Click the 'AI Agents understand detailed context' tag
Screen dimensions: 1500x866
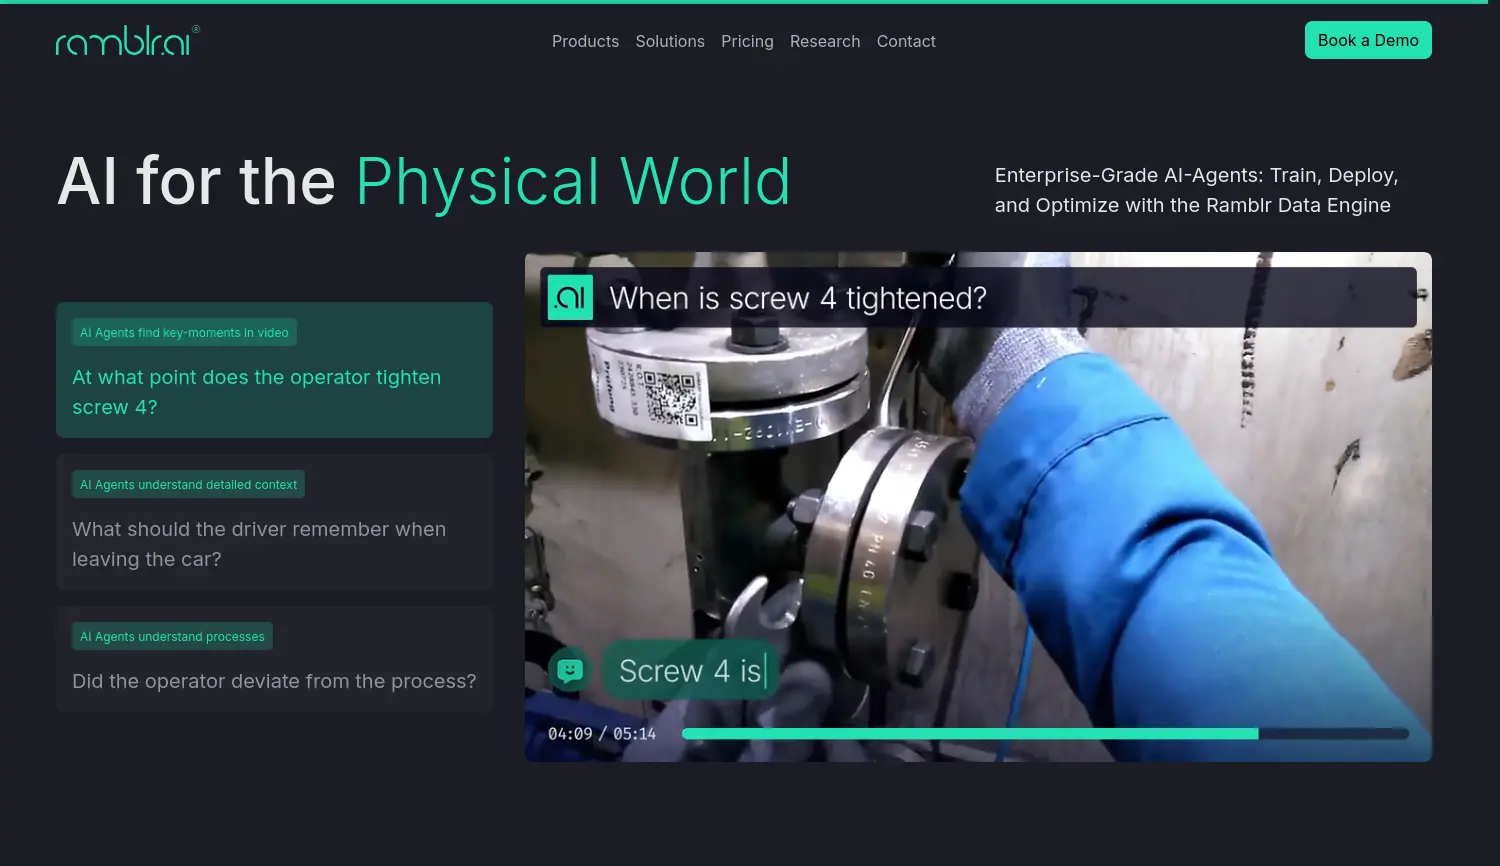tap(188, 485)
